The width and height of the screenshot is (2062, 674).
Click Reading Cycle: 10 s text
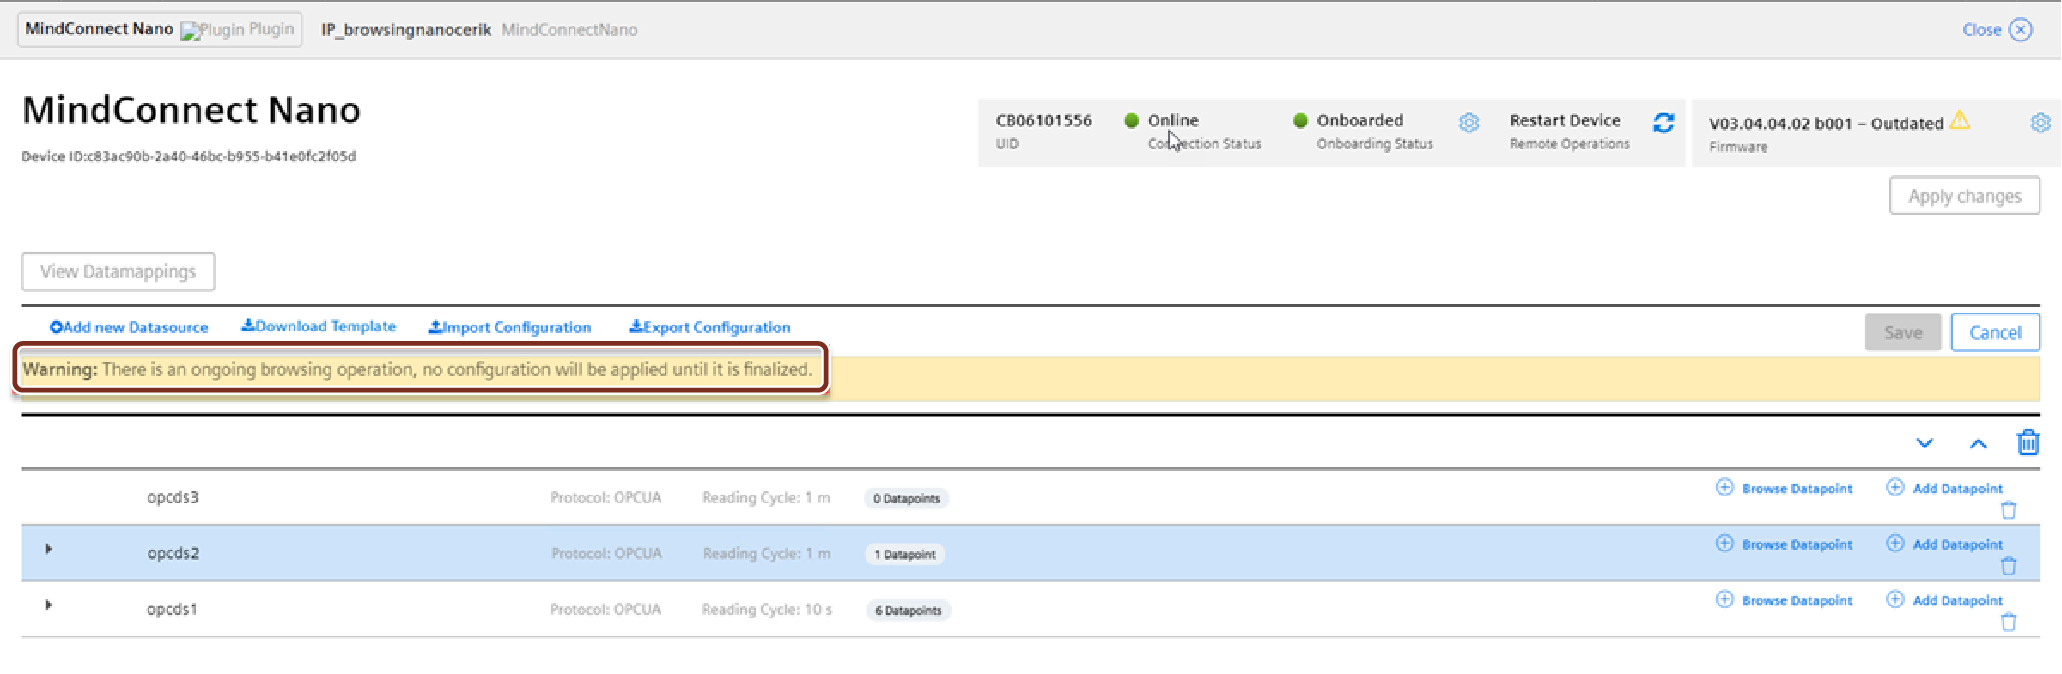[767, 609]
